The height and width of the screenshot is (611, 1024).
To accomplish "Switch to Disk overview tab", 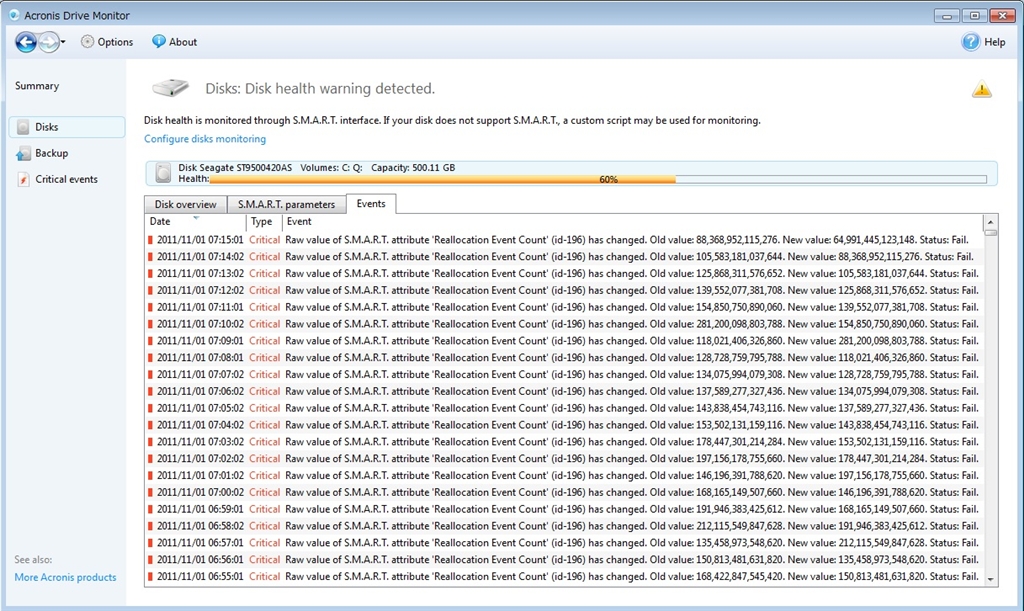I will pyautogui.click(x=185, y=204).
